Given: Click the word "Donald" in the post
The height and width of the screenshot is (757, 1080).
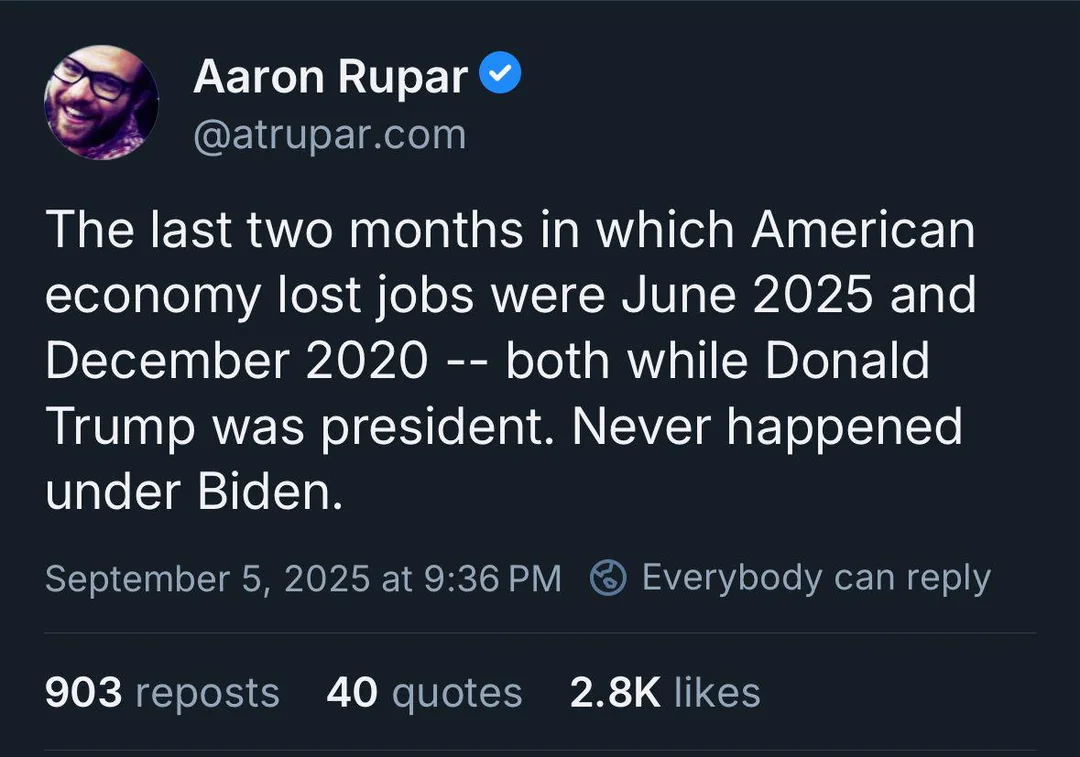Looking at the screenshot, I should (848, 361).
